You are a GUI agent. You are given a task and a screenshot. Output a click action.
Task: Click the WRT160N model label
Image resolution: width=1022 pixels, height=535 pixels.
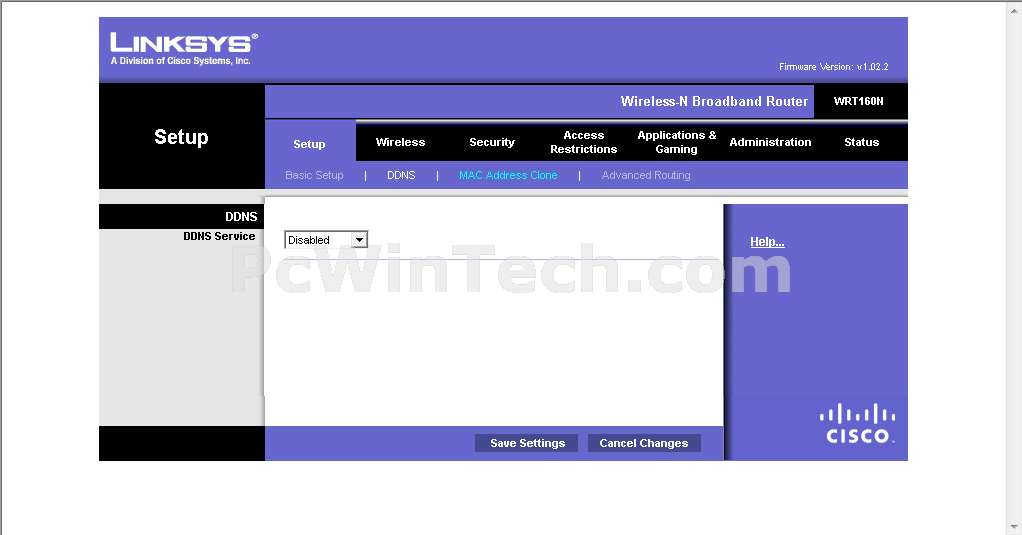pos(858,101)
